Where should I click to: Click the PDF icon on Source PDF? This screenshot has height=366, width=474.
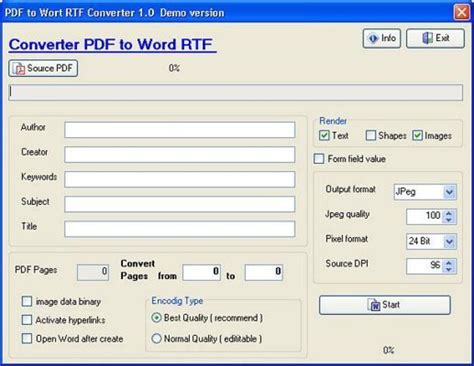19,69
